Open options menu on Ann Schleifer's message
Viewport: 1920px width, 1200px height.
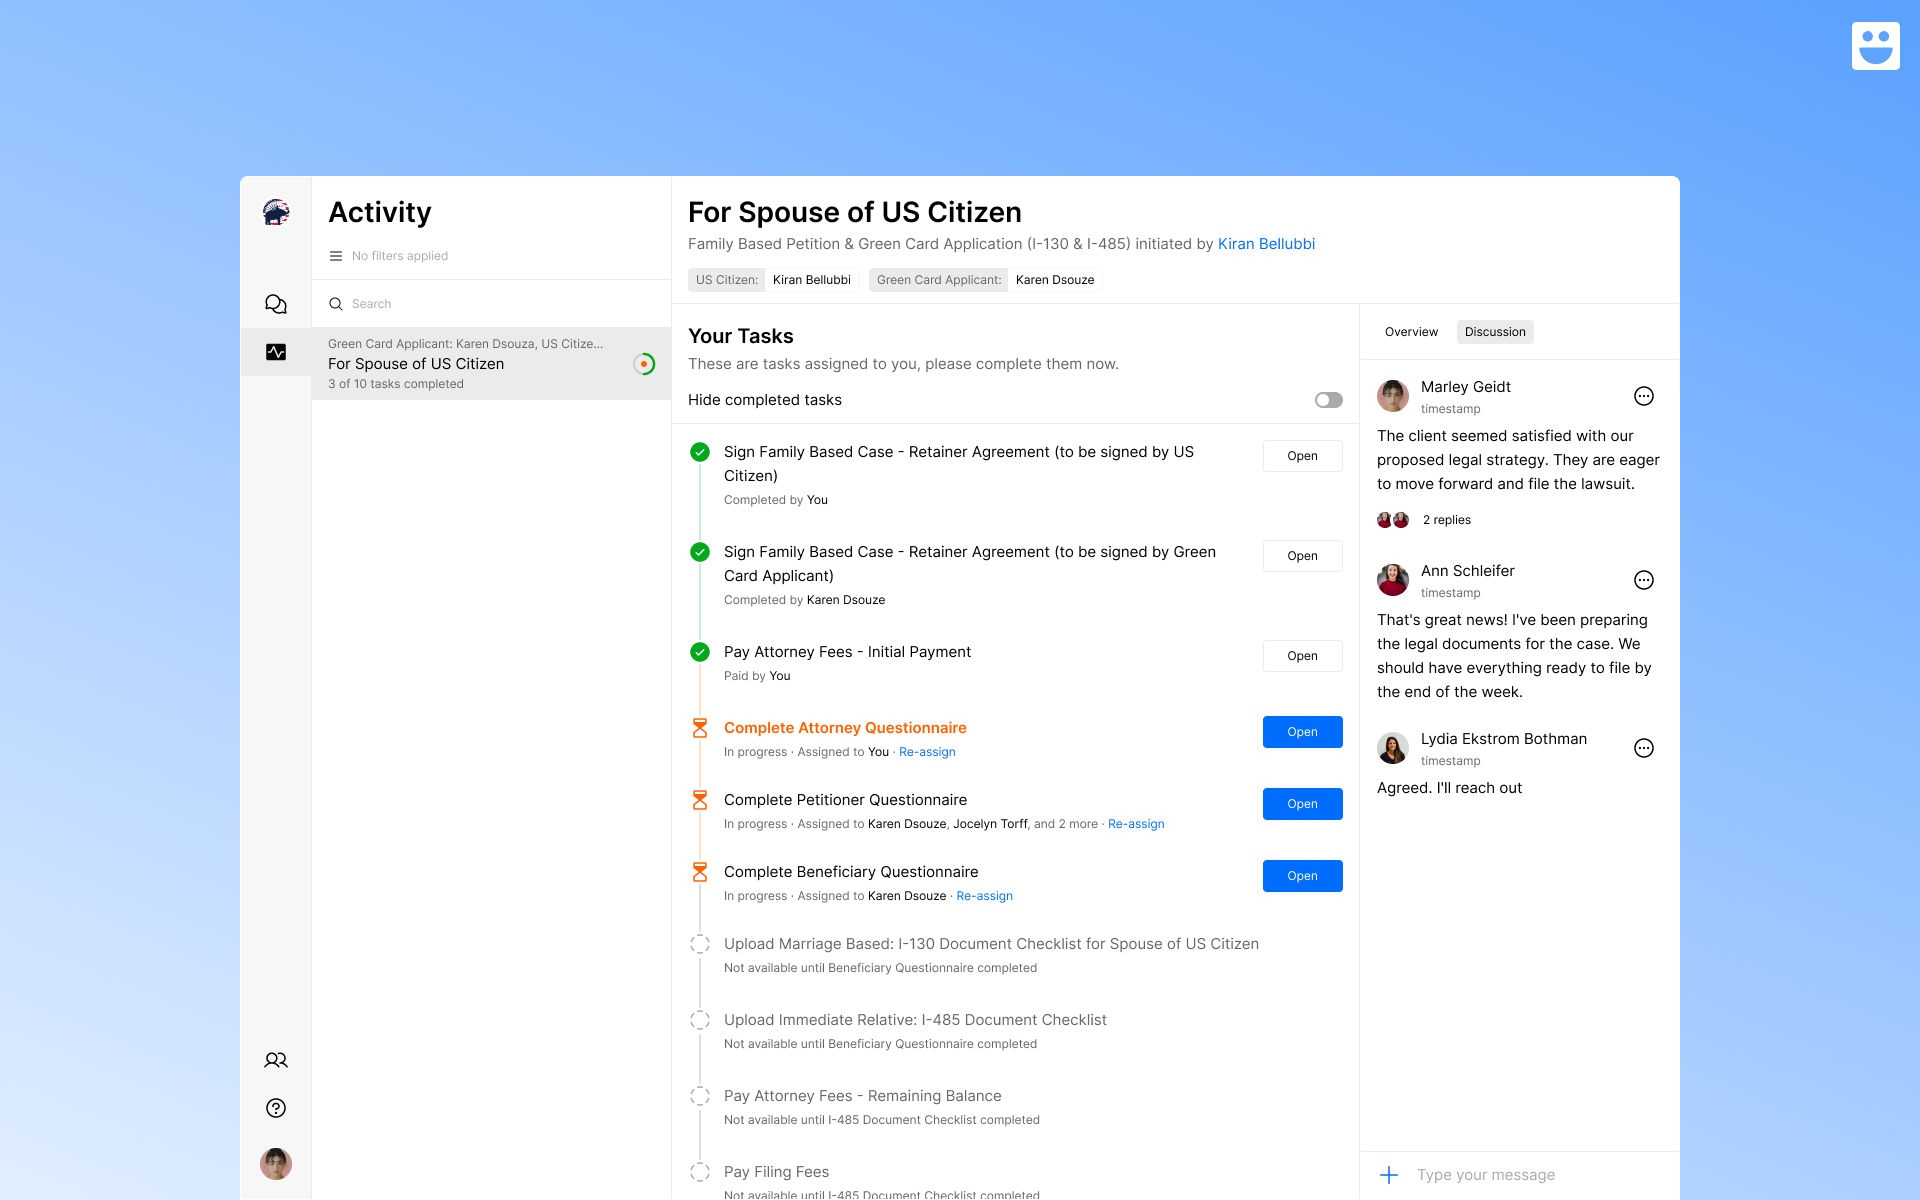pyautogui.click(x=1643, y=580)
